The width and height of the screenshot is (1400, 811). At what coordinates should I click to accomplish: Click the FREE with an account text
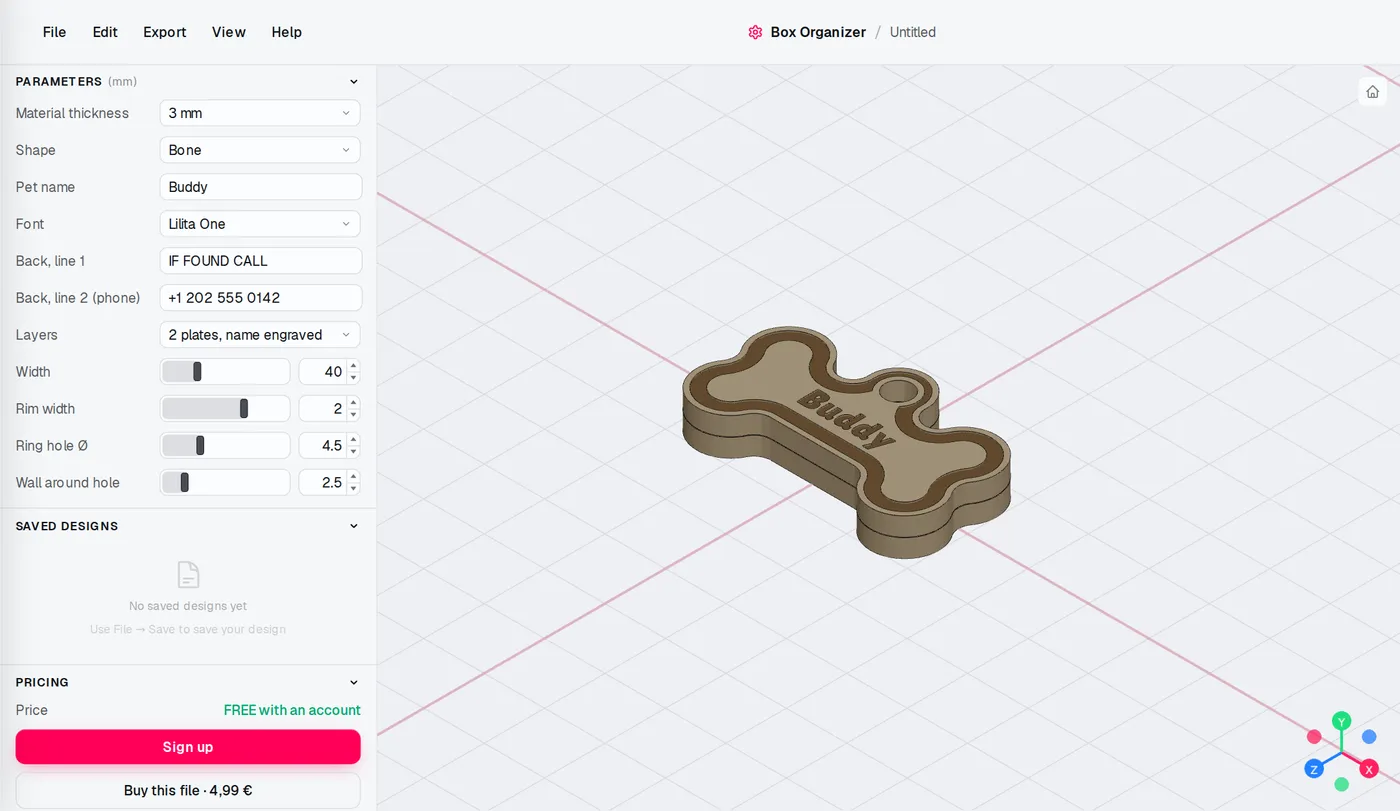pyautogui.click(x=292, y=710)
